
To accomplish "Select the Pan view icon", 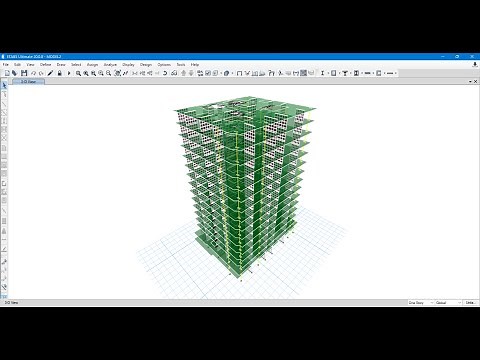I will tap(117, 73).
